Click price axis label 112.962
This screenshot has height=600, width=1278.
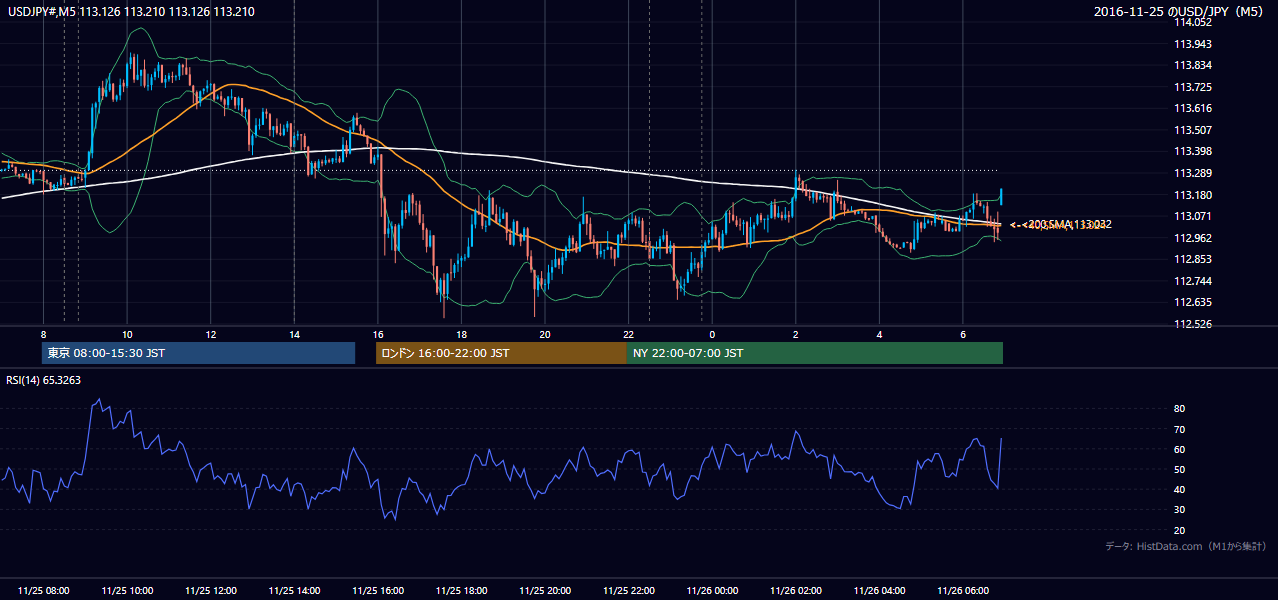(1192, 238)
